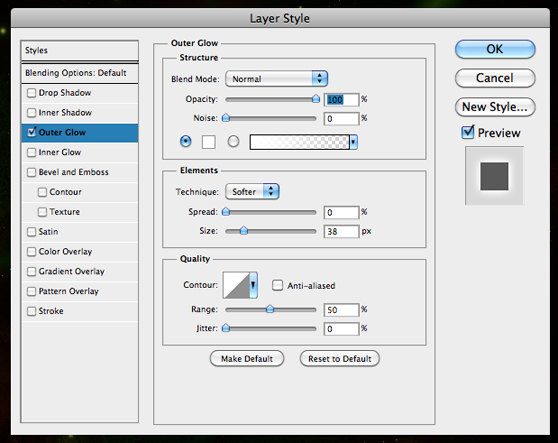Enable the Drop Shadow checkbox

click(32, 93)
